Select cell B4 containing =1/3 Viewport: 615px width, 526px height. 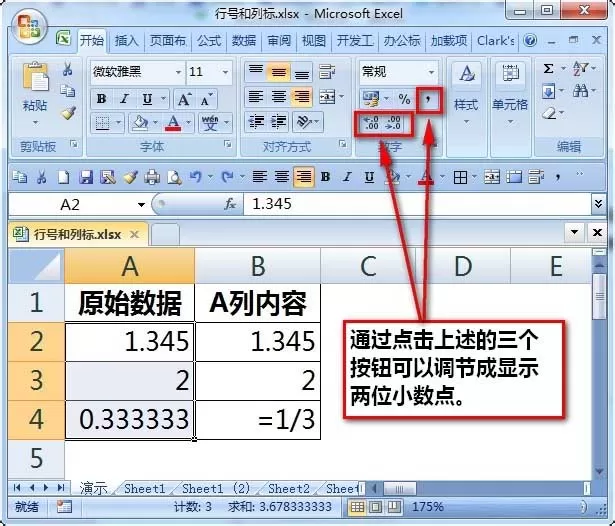(258, 419)
